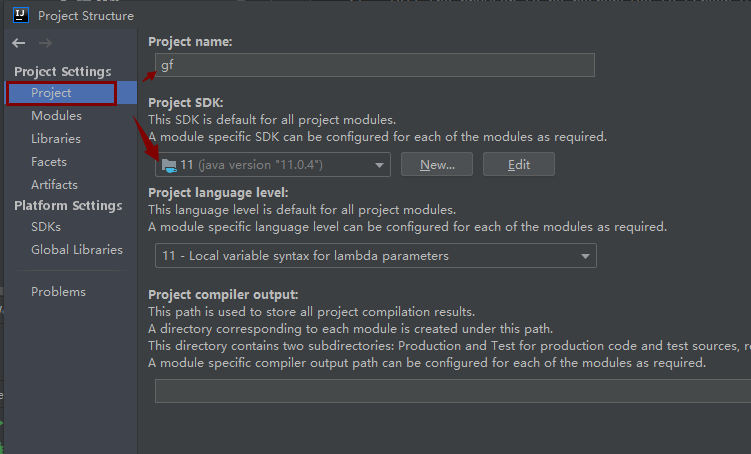Click the back arrow navigation icon
The height and width of the screenshot is (454, 751).
tap(19, 43)
